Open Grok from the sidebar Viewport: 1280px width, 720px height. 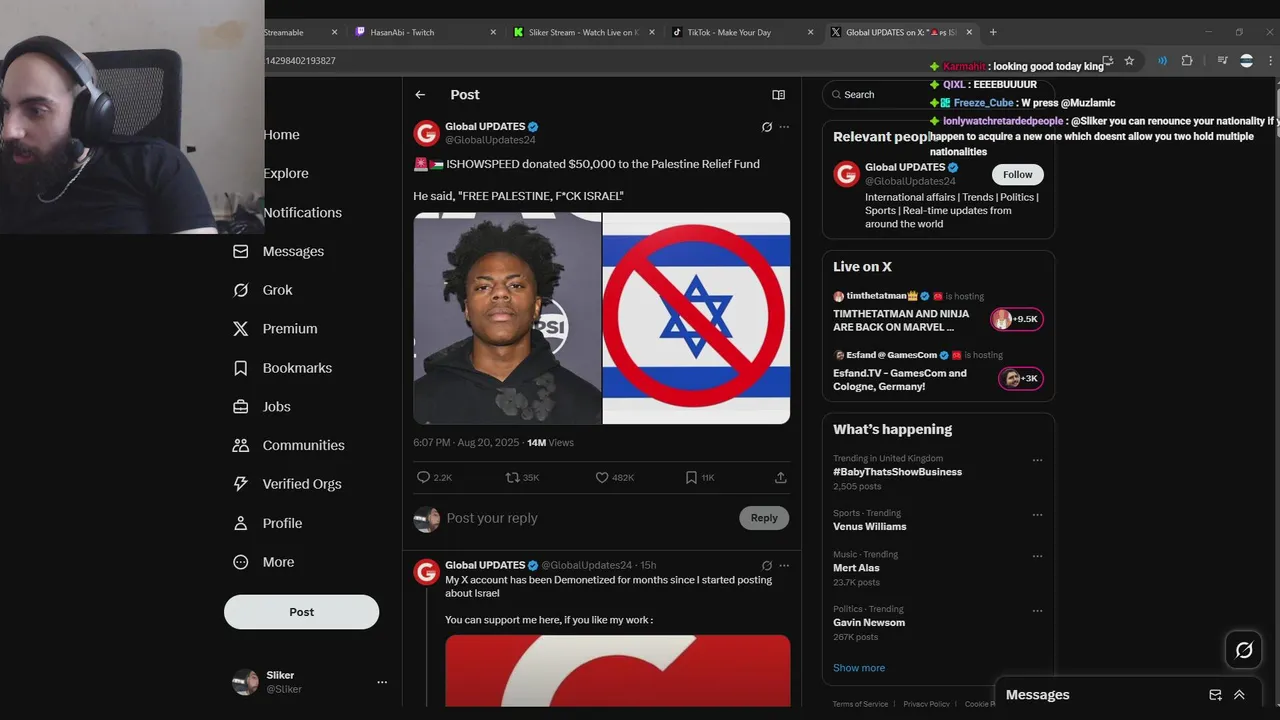(x=262, y=290)
